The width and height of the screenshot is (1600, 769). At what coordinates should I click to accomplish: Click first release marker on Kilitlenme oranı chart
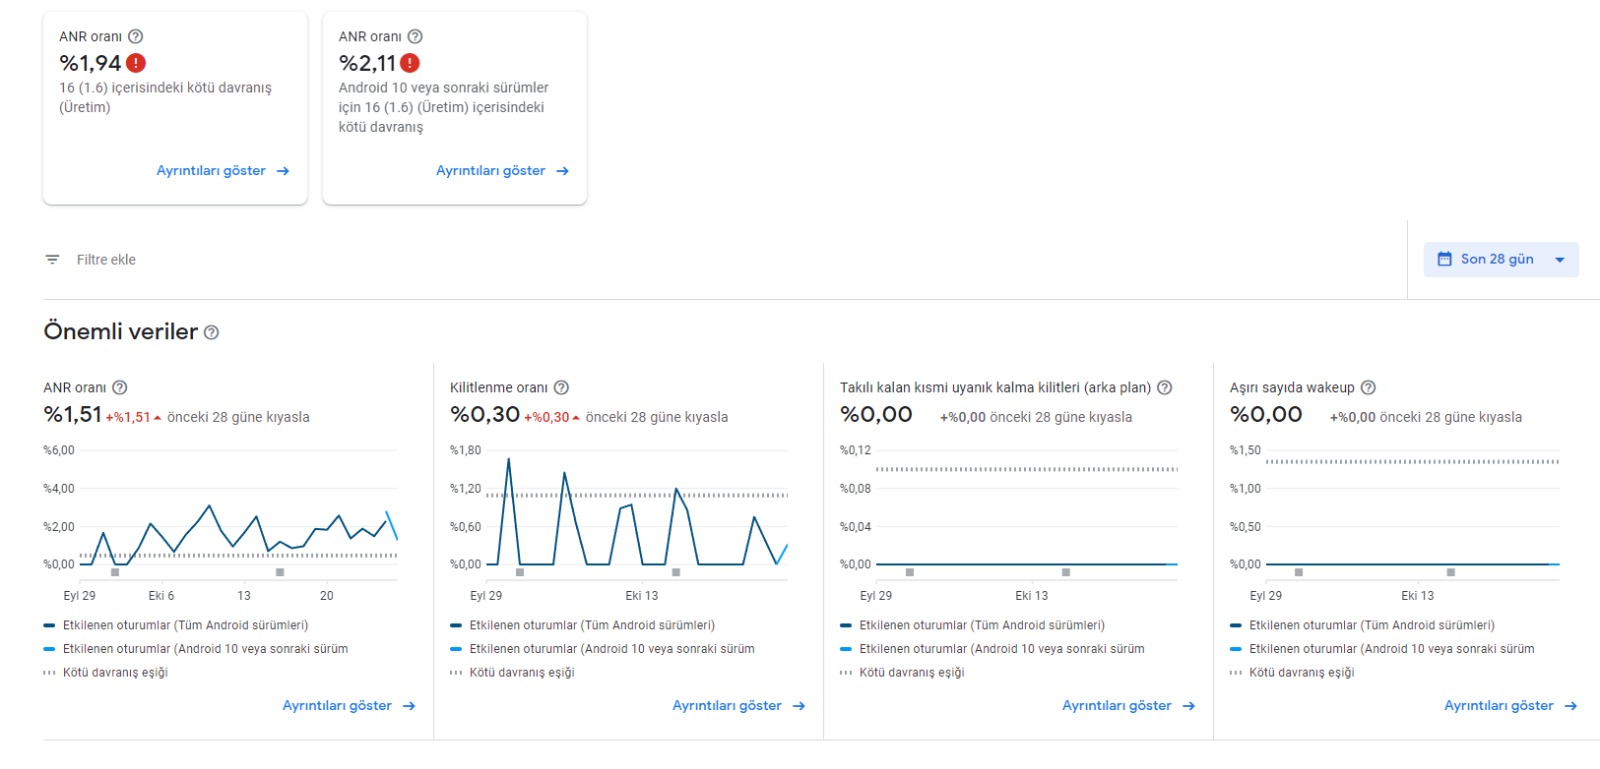tap(520, 572)
